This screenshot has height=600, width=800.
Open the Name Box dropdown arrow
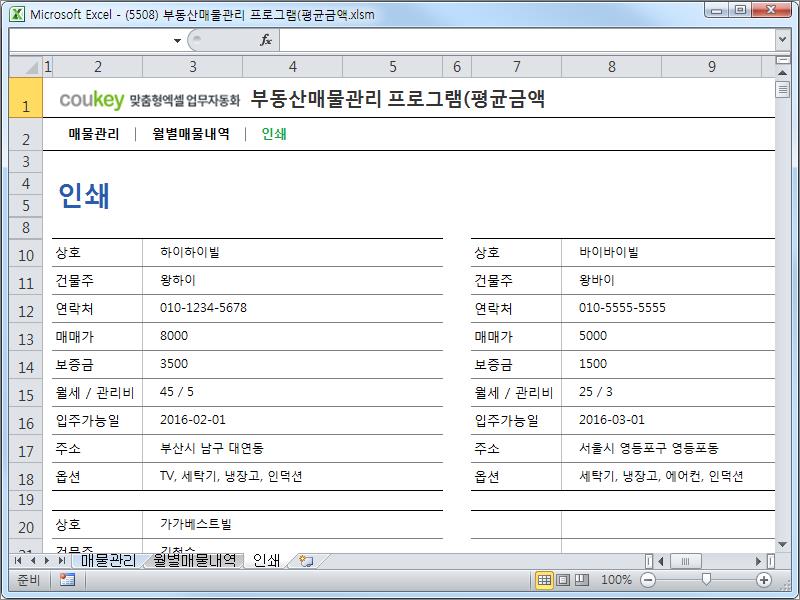click(177, 40)
